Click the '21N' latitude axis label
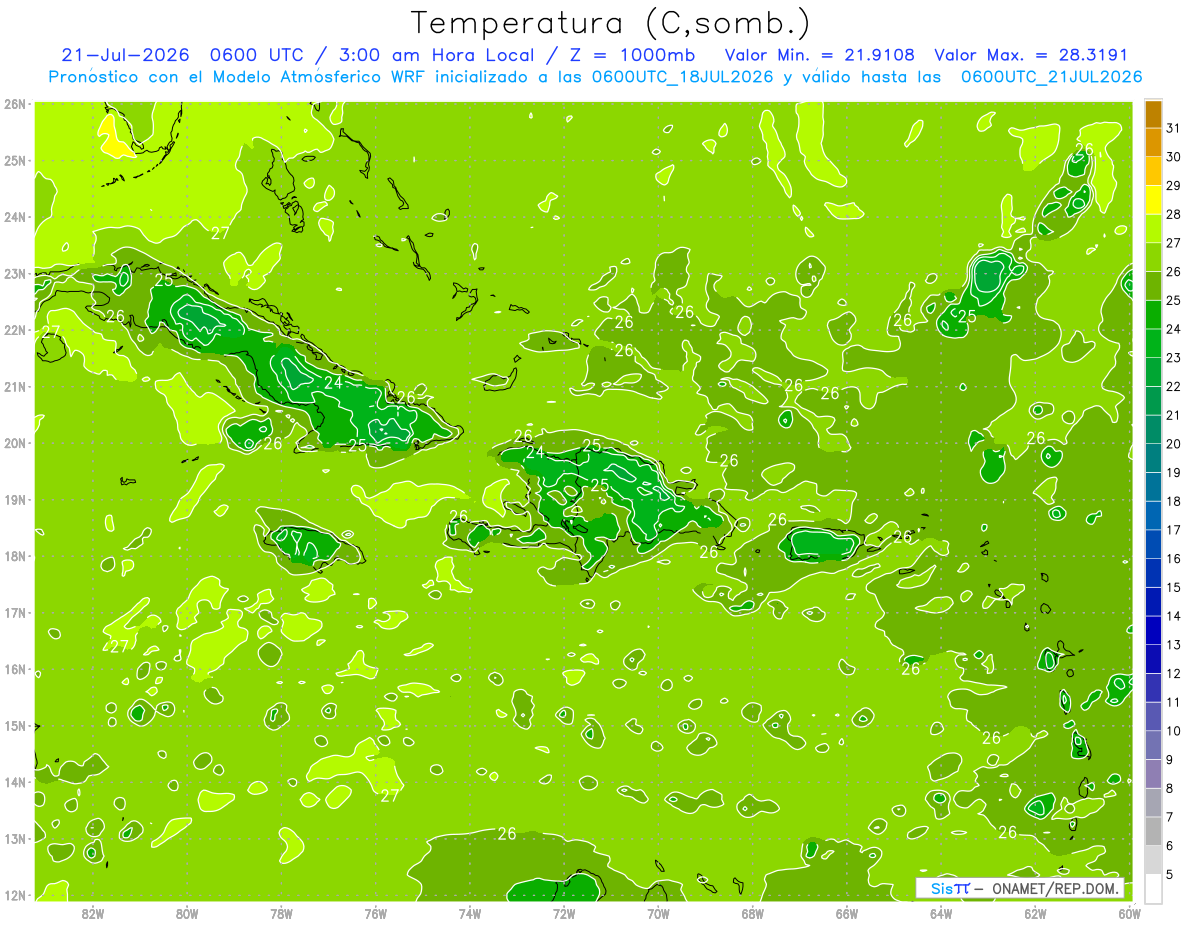 point(15,387)
